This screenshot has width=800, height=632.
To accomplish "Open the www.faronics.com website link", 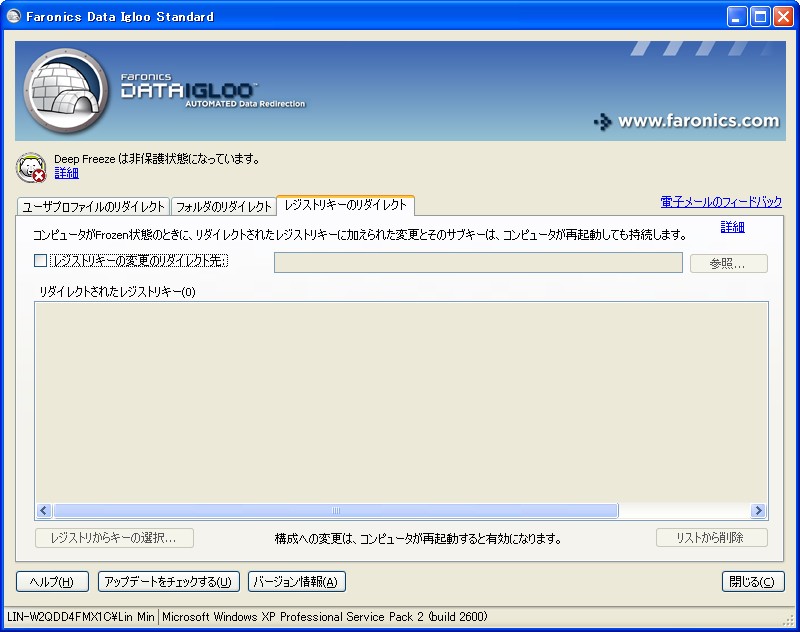I will [698, 121].
